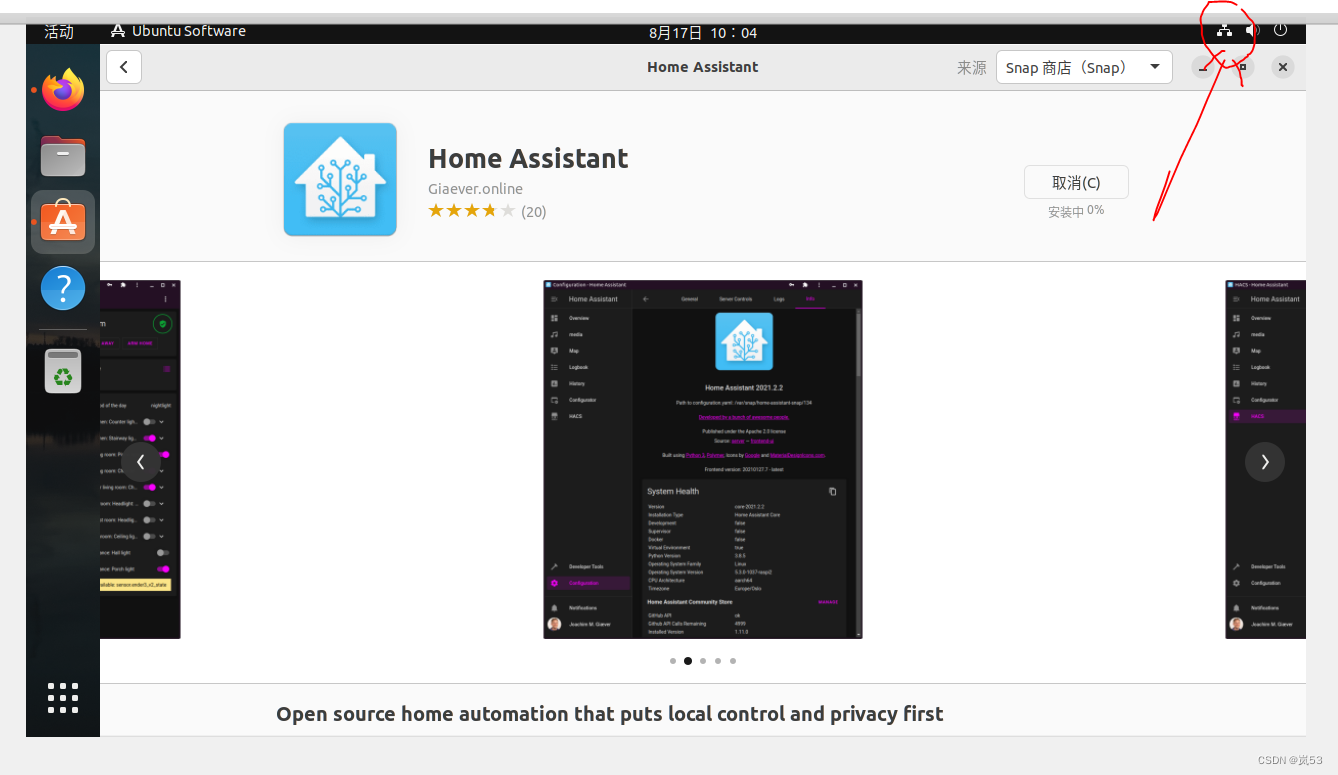1338x775 pixels.
Task: Click the partially visible left screenshot
Action: tap(140, 459)
